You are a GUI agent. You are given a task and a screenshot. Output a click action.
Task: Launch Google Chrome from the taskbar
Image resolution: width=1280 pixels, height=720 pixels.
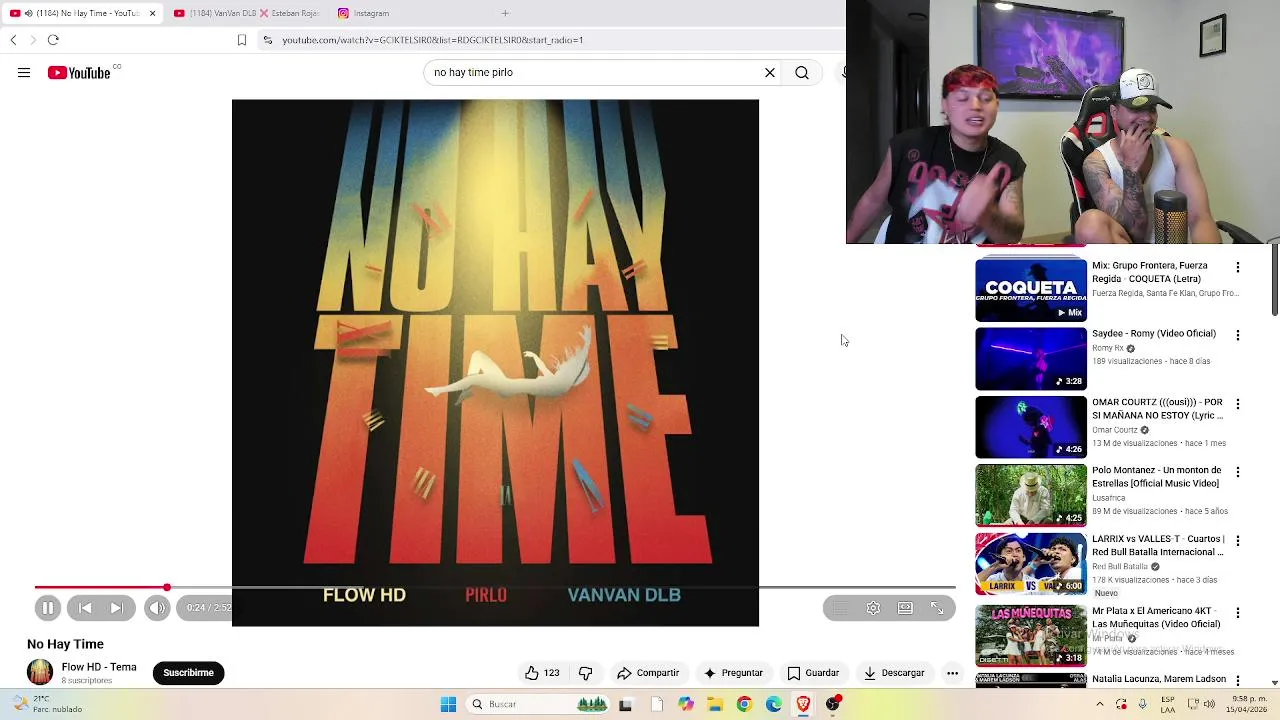[x=744, y=704]
